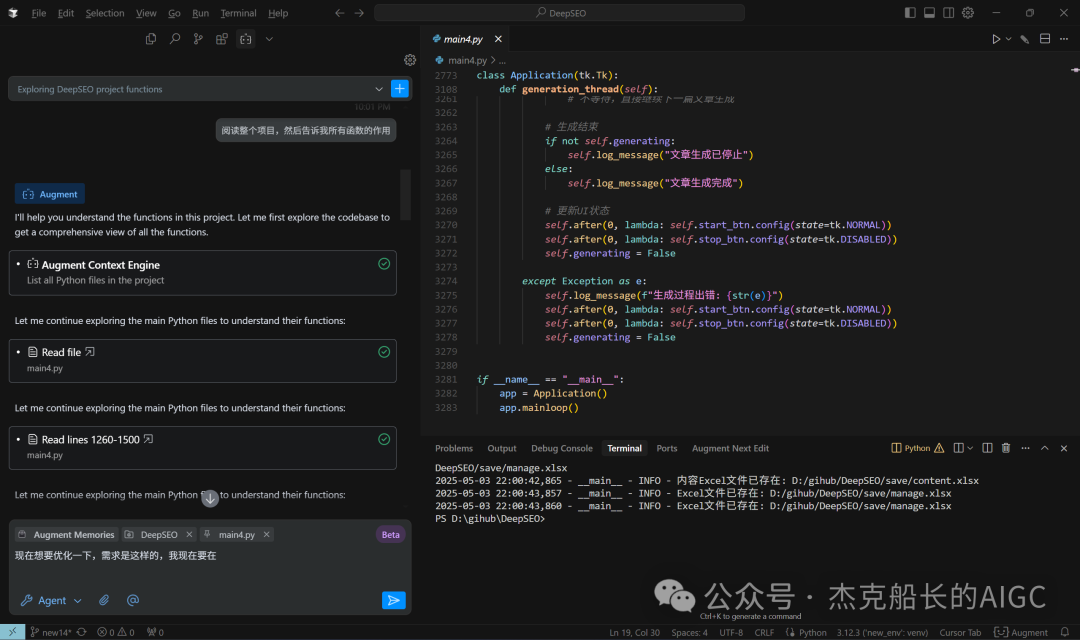Toggle secondary side bar layout icon
The height and width of the screenshot is (640, 1080).
click(x=948, y=12)
